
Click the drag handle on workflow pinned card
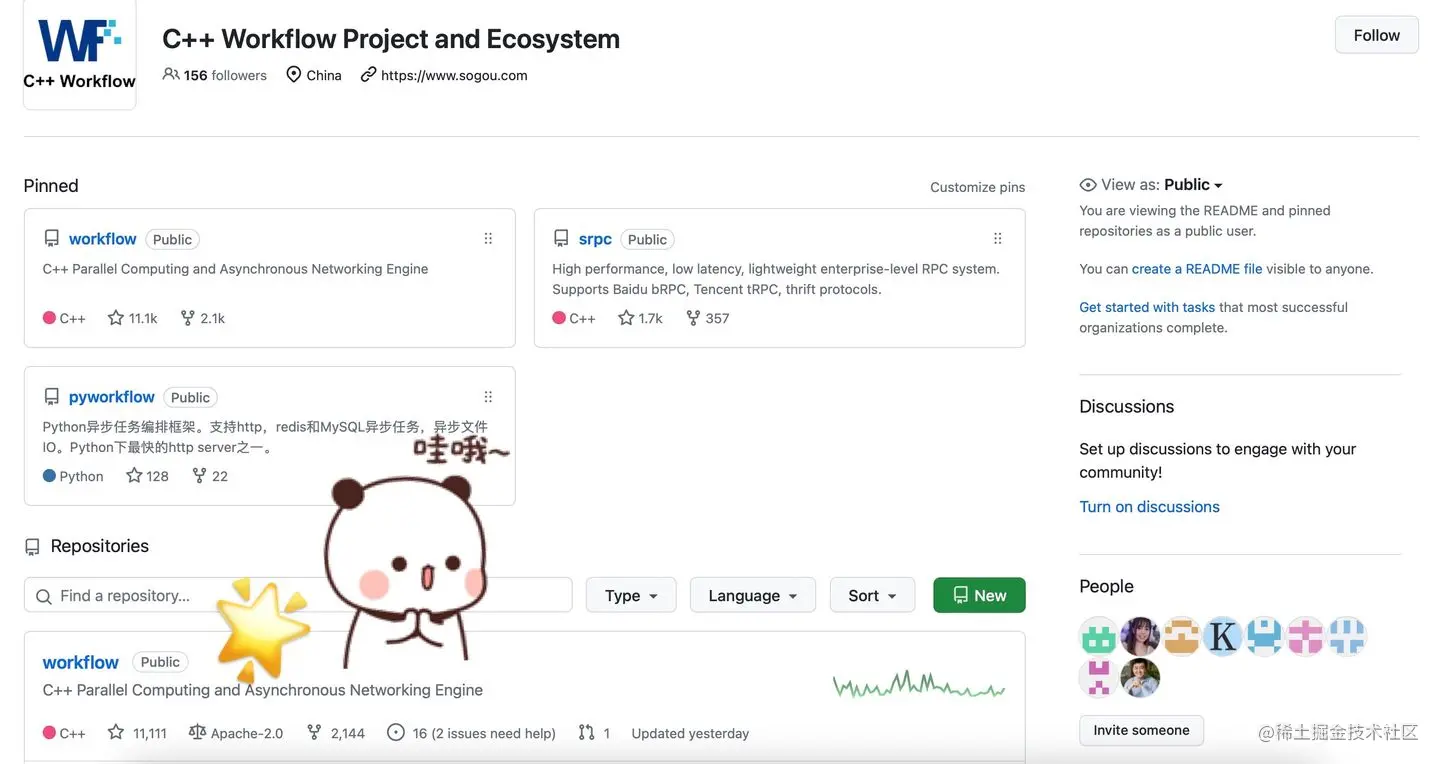(488, 239)
